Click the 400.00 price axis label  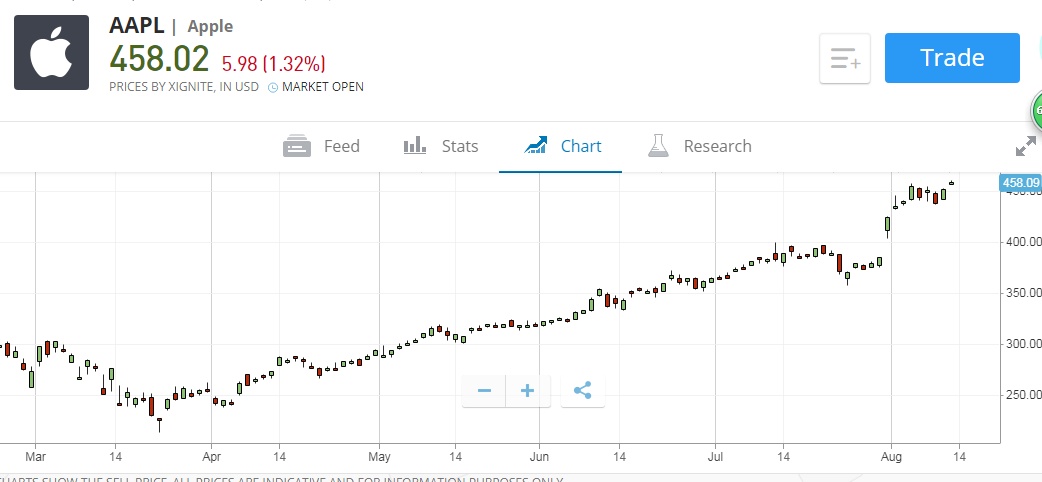point(1020,242)
